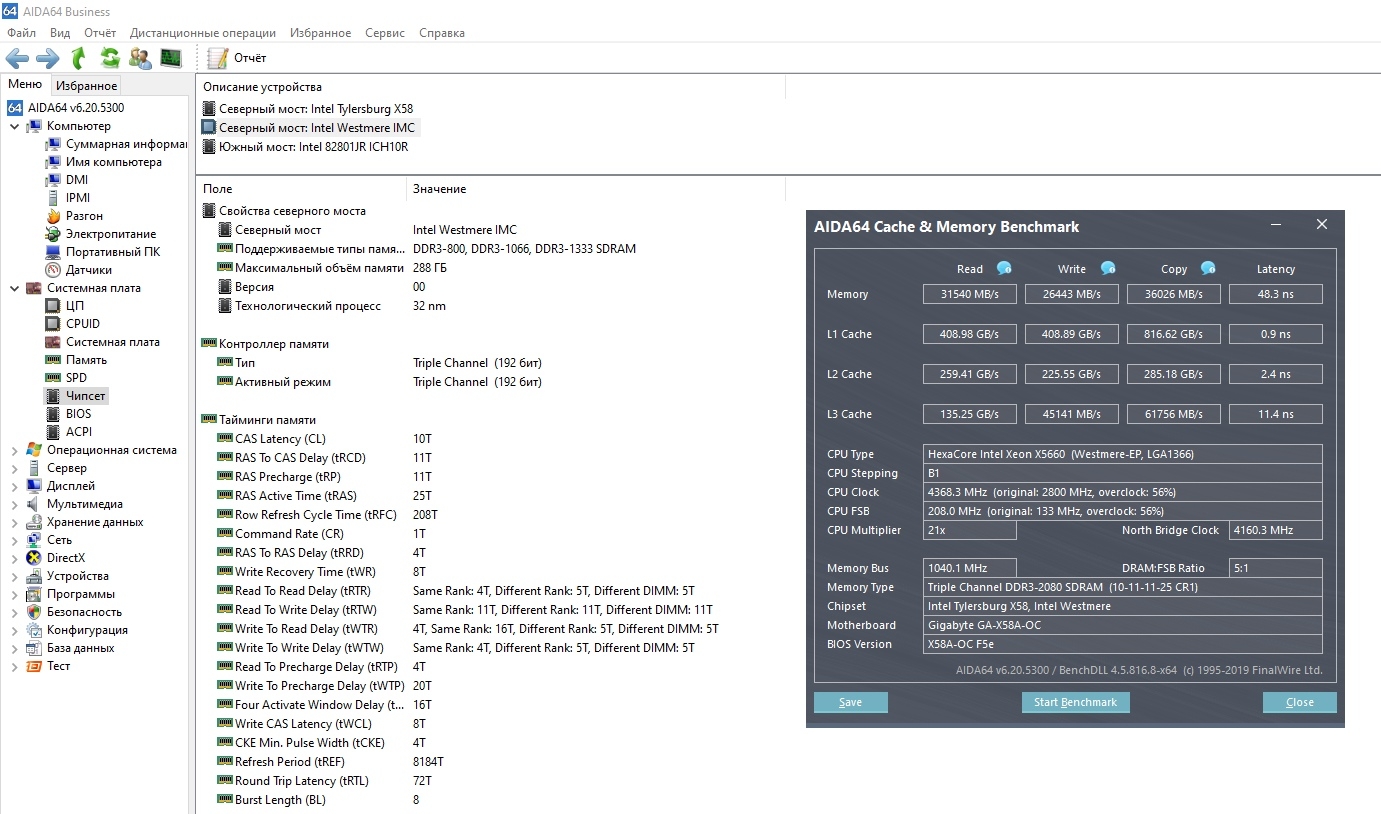Expand the Хранение данных branch
Screen dimensions: 1381x814
[x=14, y=522]
